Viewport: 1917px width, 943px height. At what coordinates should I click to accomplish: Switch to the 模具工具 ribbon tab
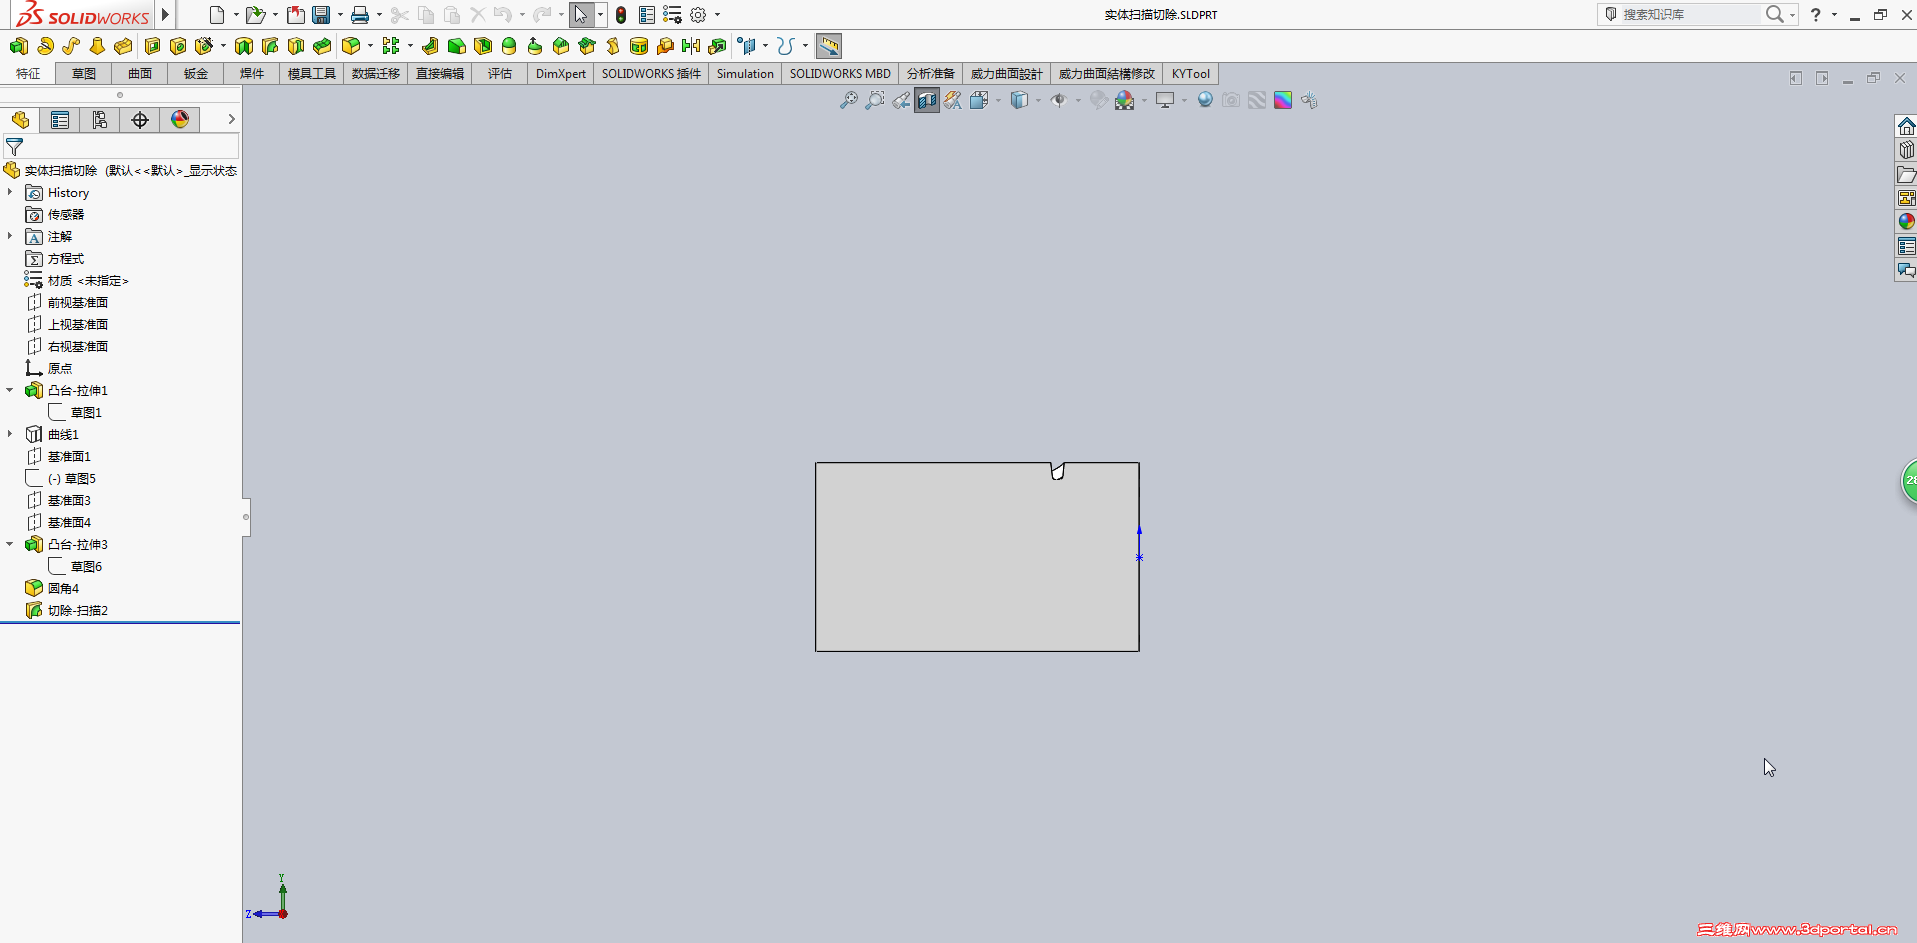pos(312,74)
